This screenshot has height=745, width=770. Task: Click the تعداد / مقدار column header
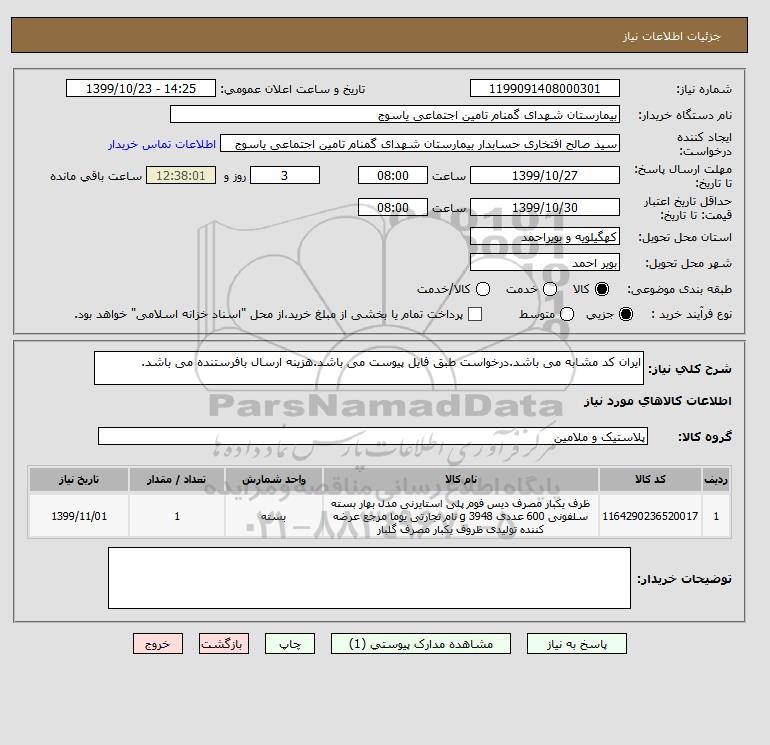[x=177, y=479]
